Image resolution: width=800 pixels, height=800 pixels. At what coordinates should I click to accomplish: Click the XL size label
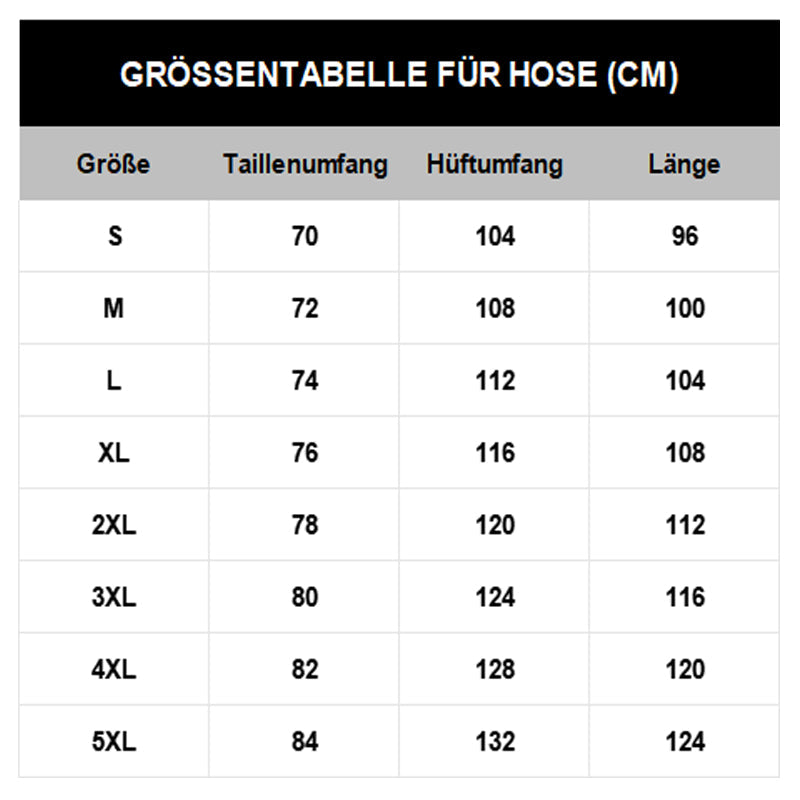pyautogui.click(x=114, y=452)
